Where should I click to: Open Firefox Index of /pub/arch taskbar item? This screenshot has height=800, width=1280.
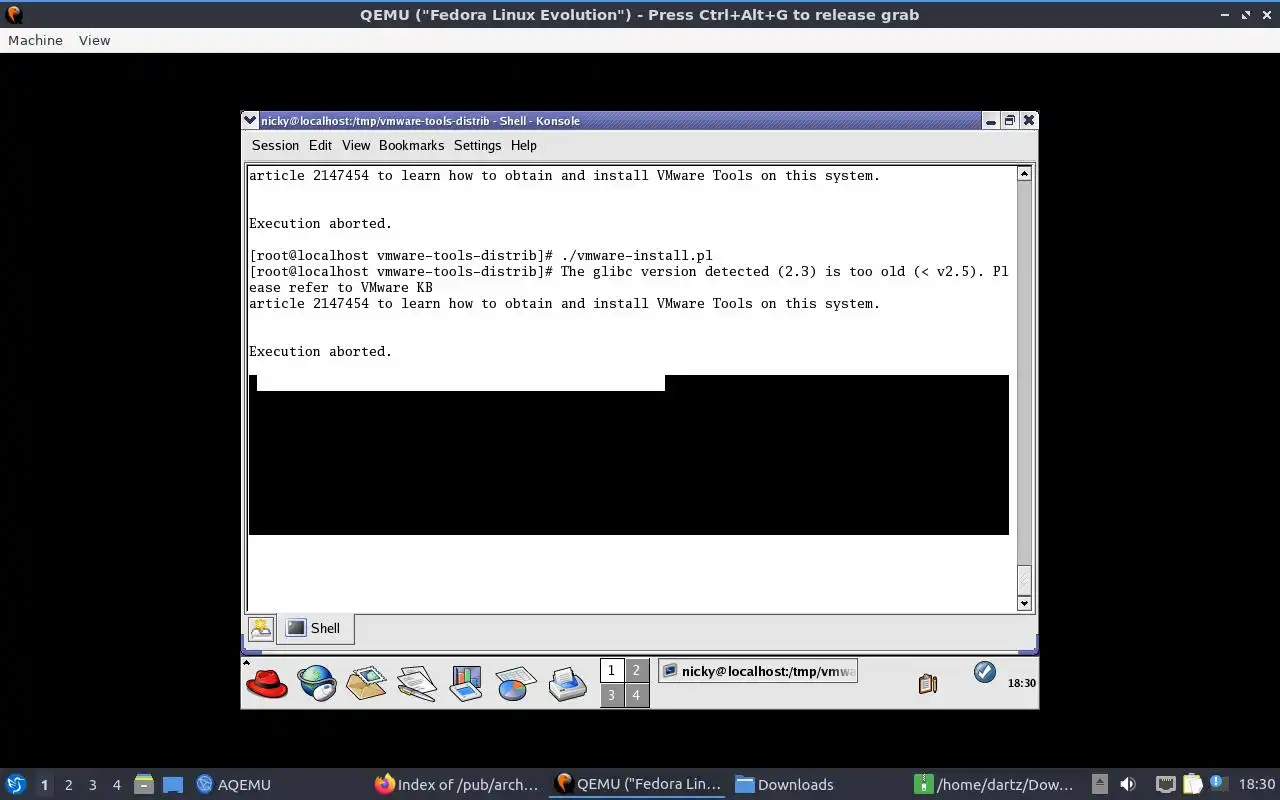pos(457,784)
